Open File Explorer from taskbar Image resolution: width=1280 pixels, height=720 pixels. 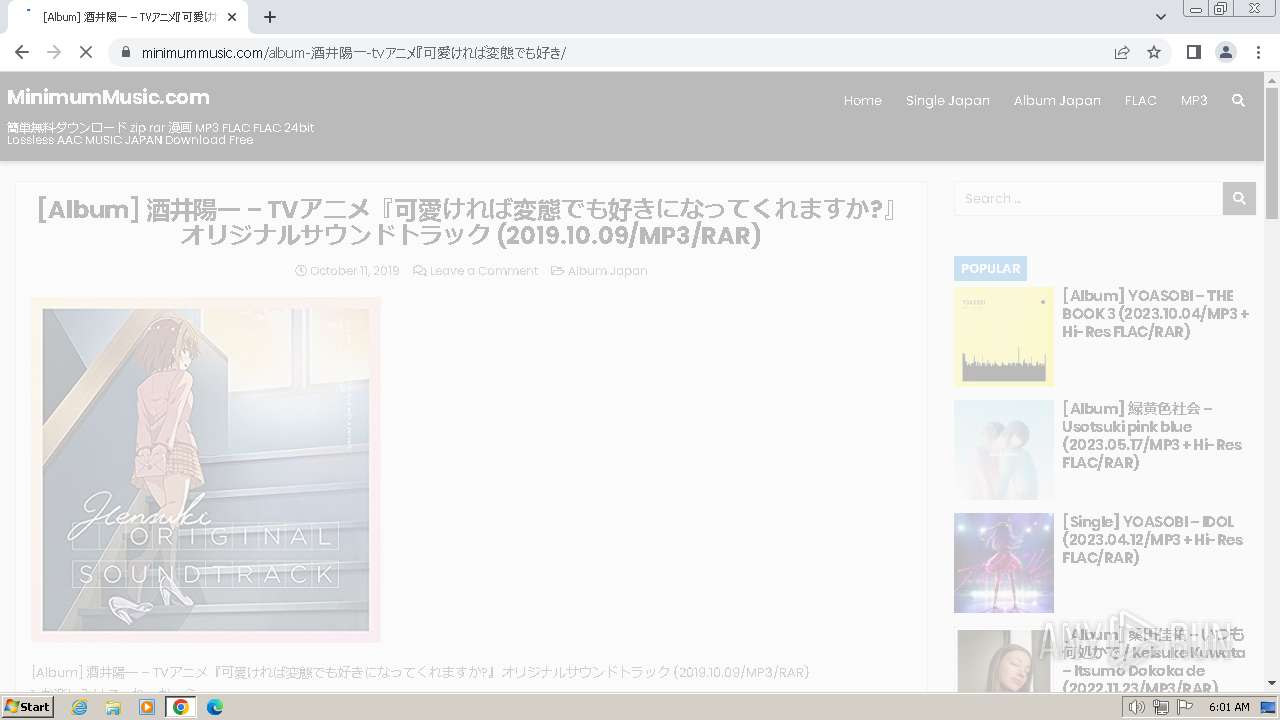click(x=113, y=707)
